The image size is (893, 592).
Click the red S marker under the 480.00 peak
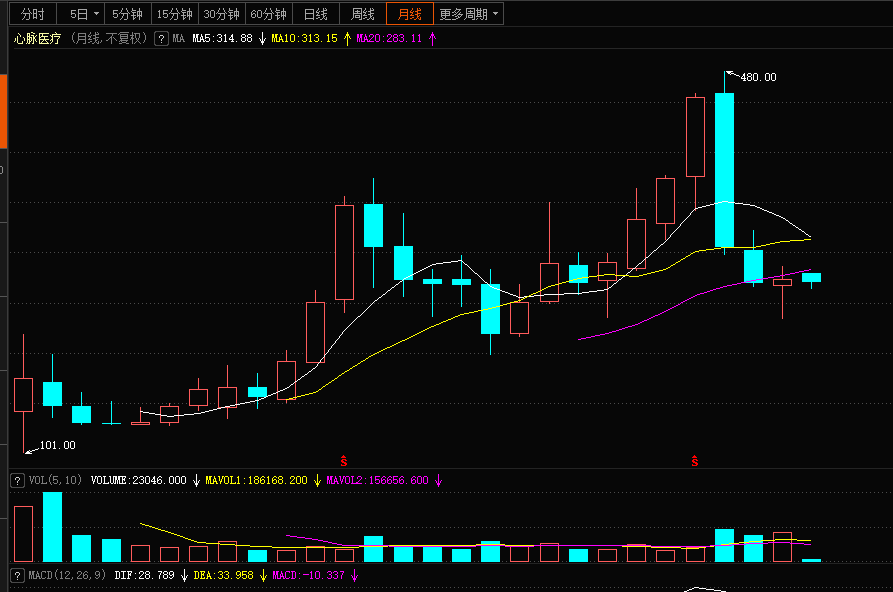point(694,461)
